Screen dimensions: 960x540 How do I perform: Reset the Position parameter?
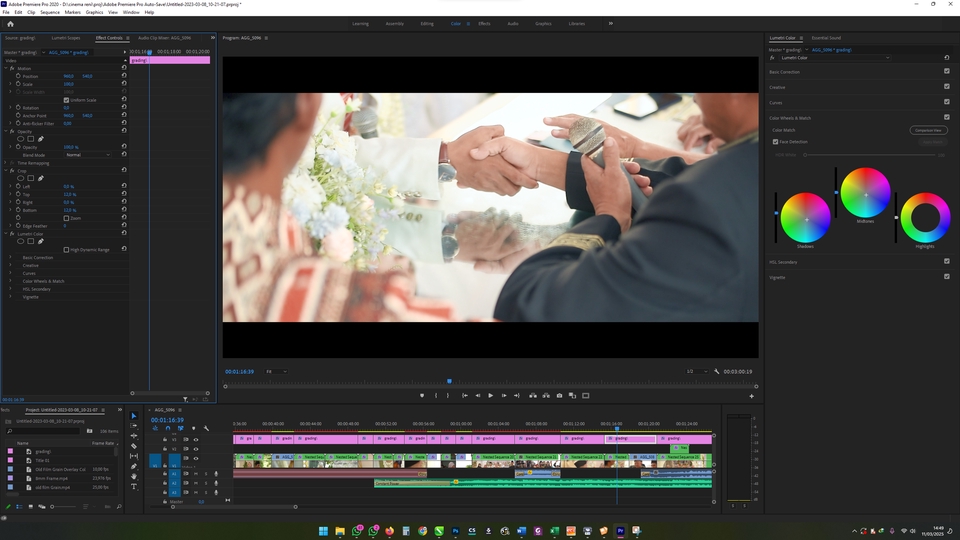(x=124, y=76)
